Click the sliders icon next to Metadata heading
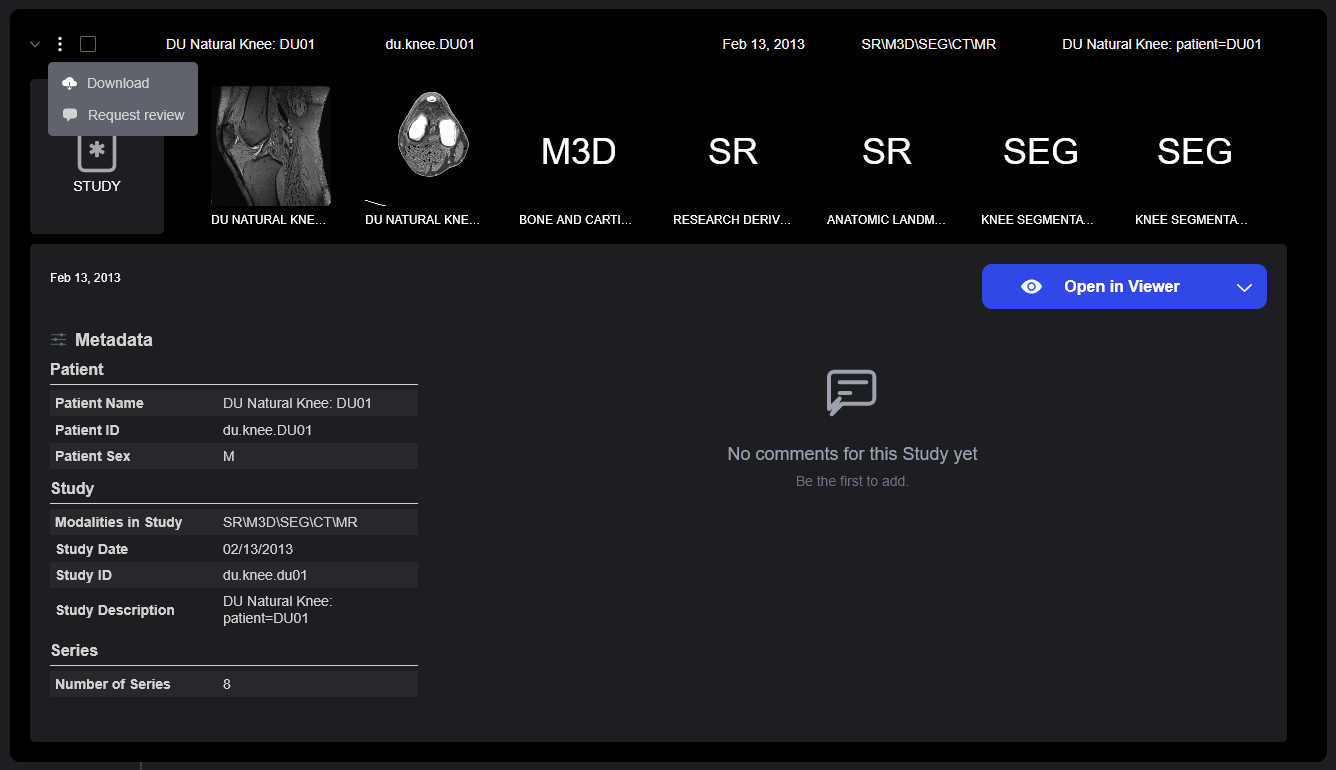 pos(57,339)
